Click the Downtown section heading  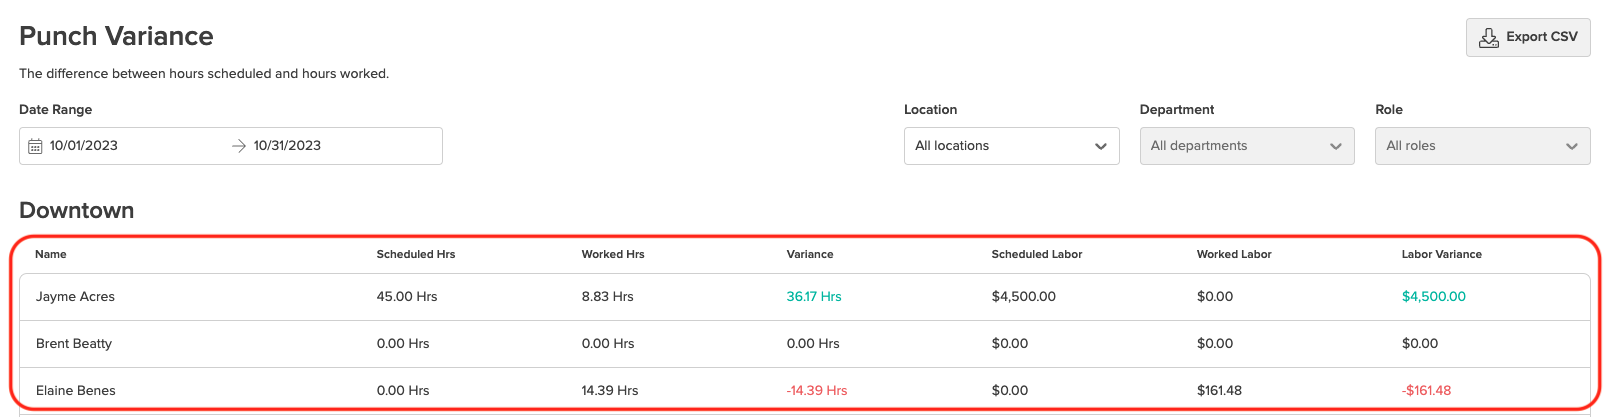[77, 211]
